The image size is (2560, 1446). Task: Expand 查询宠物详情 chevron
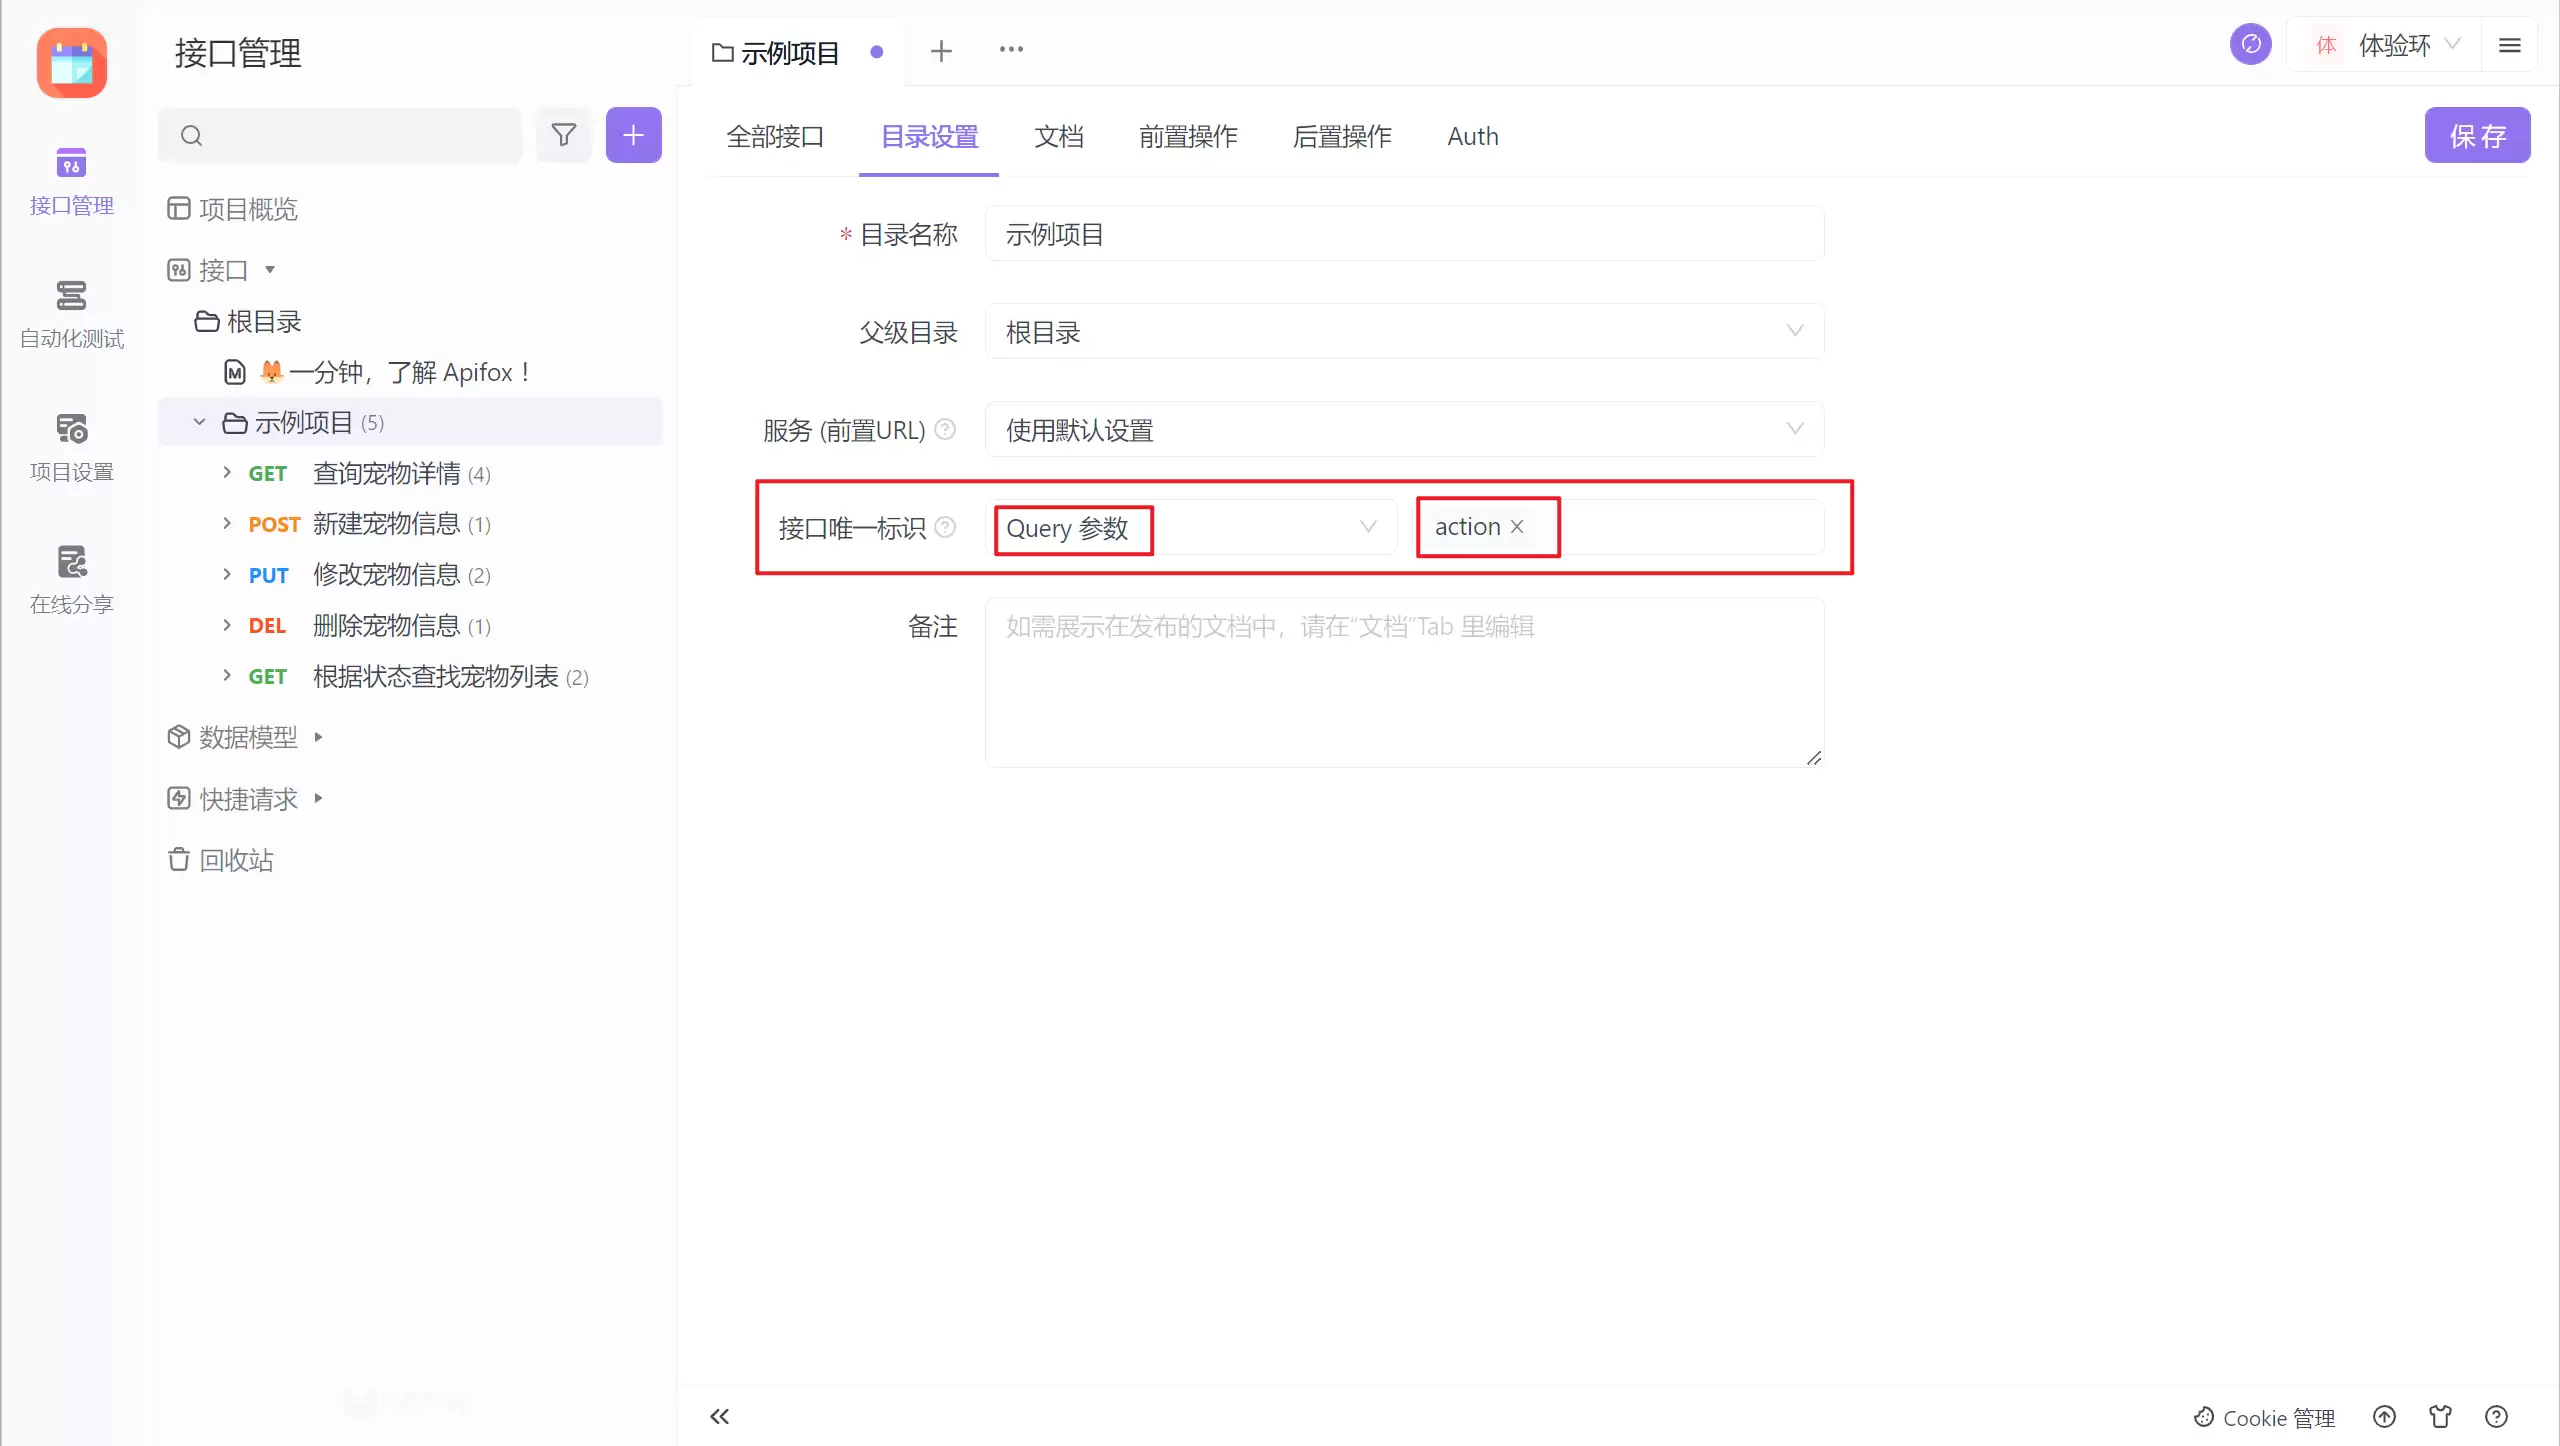(x=227, y=472)
